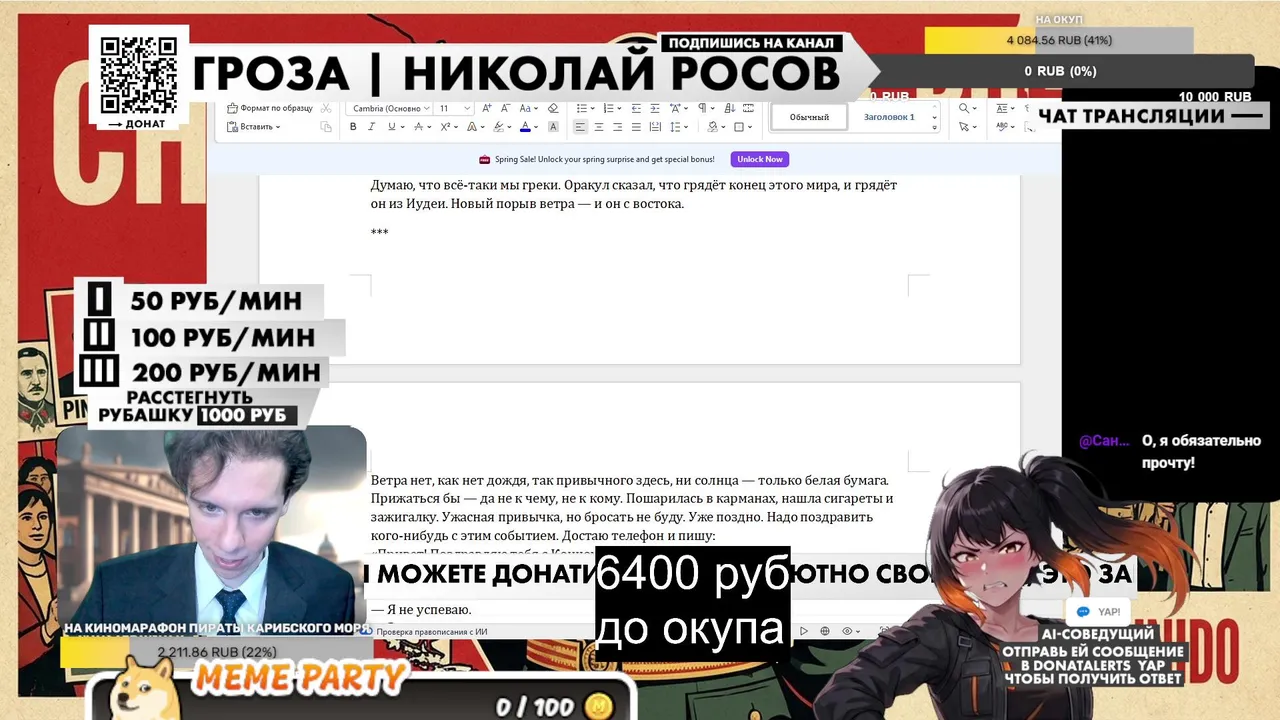1280x720 pixels.
Task: Click the donation QR code
Action: [x=139, y=75]
